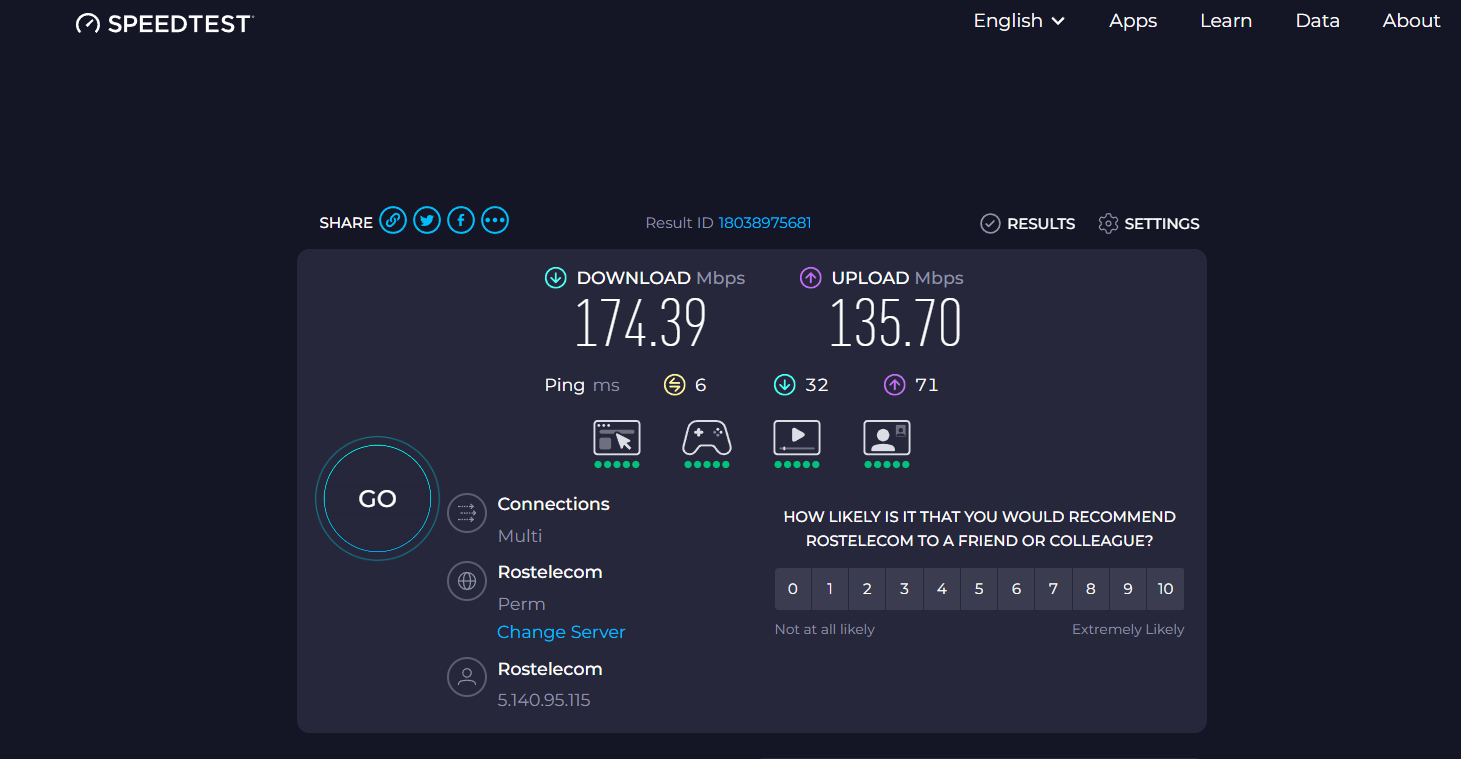This screenshot has width=1461, height=759.
Task: Rate recommendation as 1
Action: tap(830, 589)
